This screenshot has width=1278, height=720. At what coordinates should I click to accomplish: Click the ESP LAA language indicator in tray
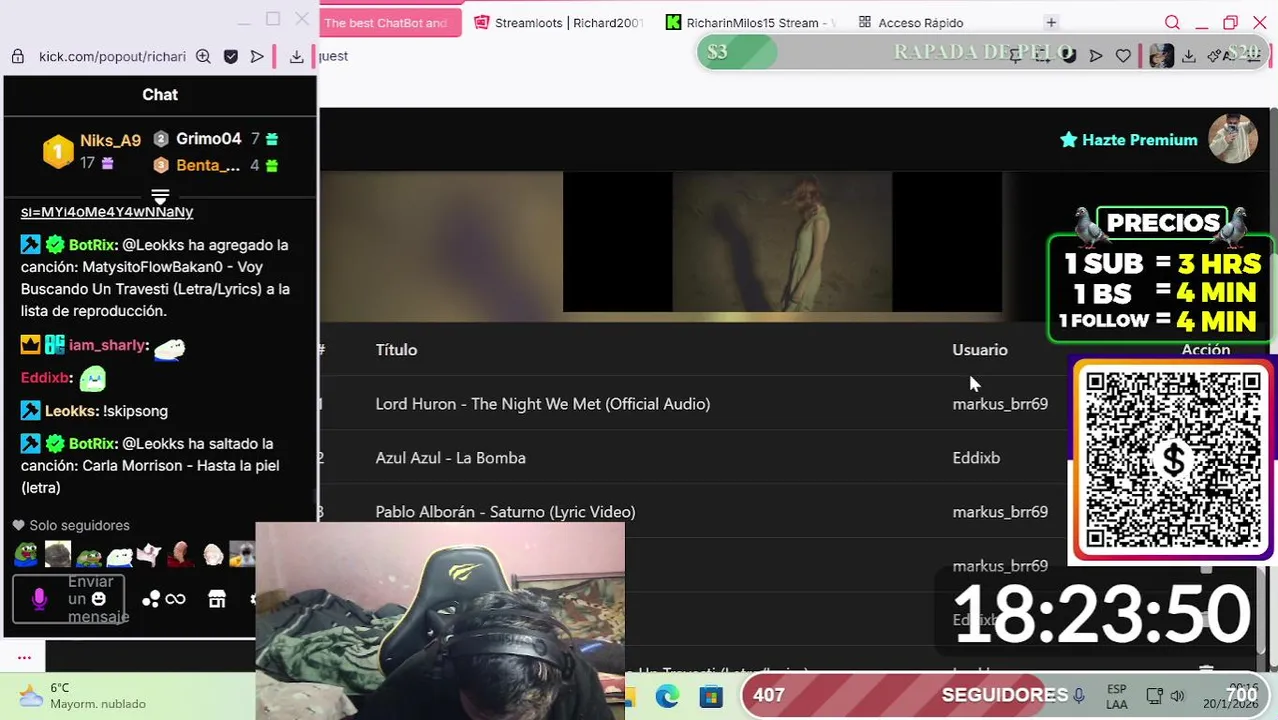tap(1117, 696)
